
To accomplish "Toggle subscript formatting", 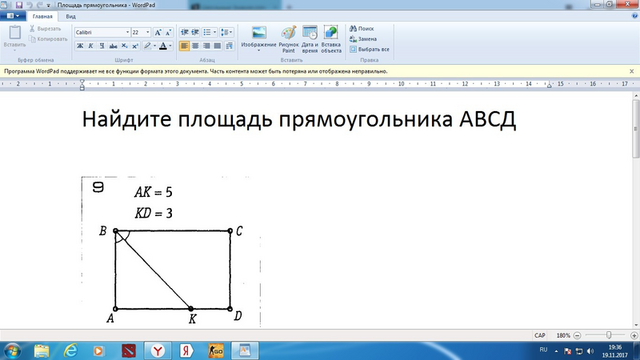I will [x=124, y=46].
